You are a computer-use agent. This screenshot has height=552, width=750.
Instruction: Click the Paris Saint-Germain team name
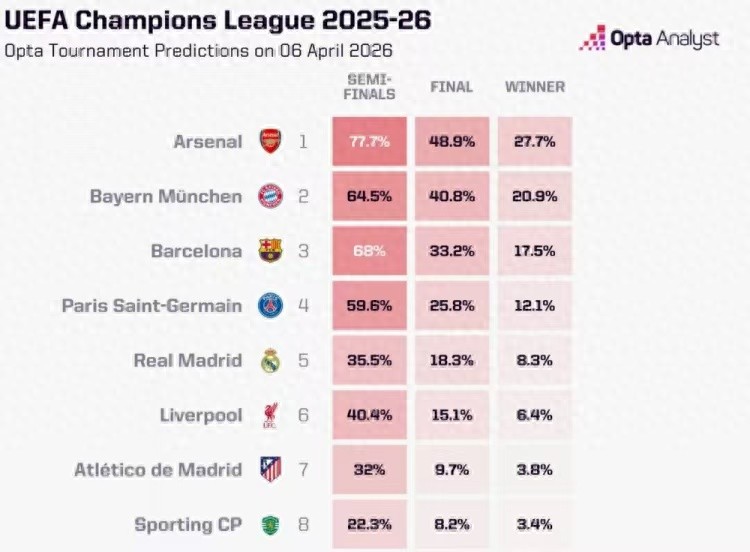[x=152, y=305]
